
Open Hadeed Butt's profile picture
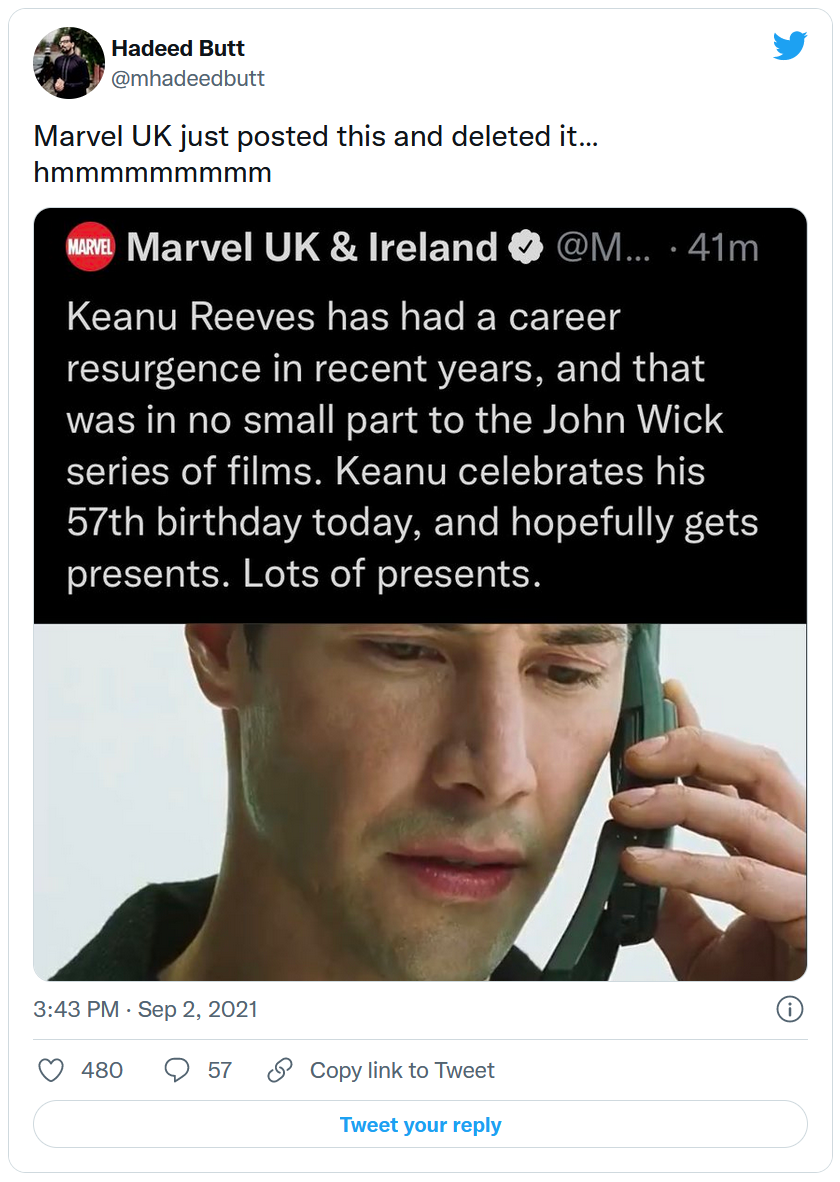click(x=69, y=63)
